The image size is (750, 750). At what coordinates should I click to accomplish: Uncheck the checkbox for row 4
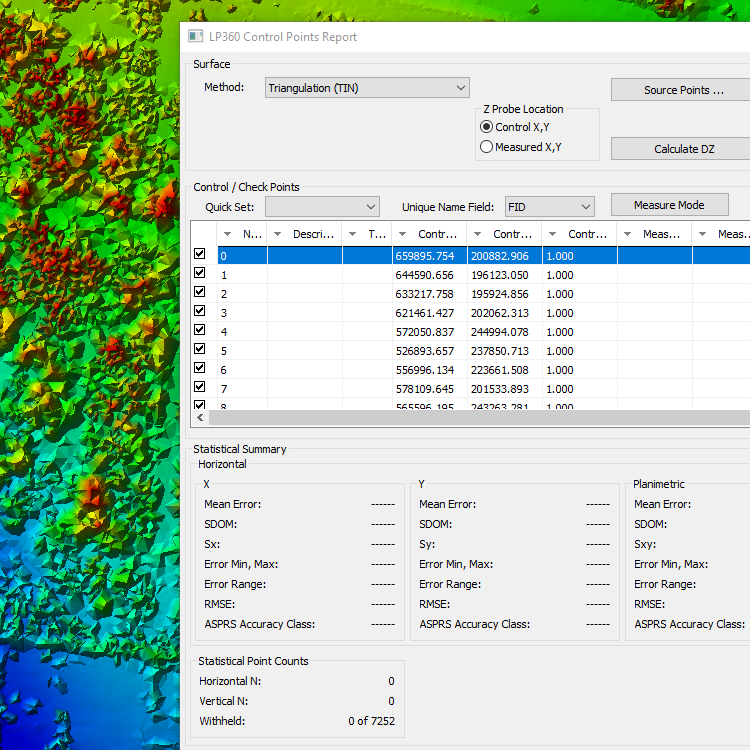199,330
